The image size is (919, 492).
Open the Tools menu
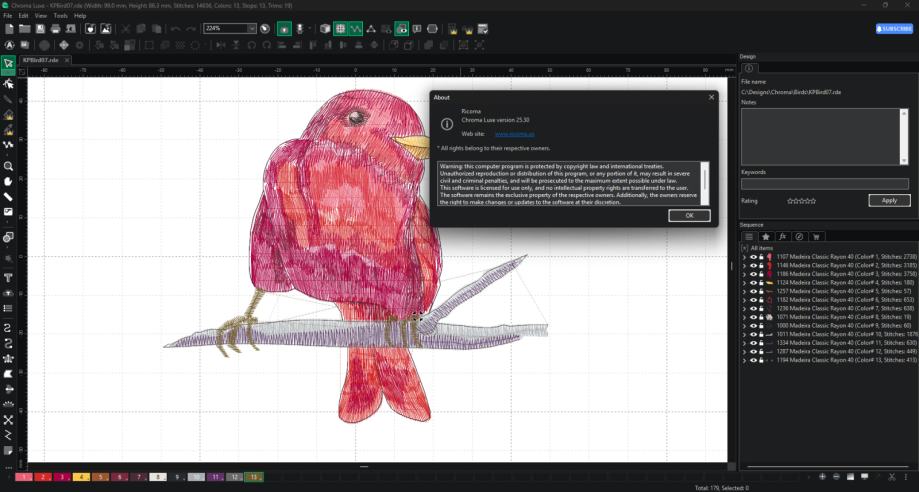(61, 16)
